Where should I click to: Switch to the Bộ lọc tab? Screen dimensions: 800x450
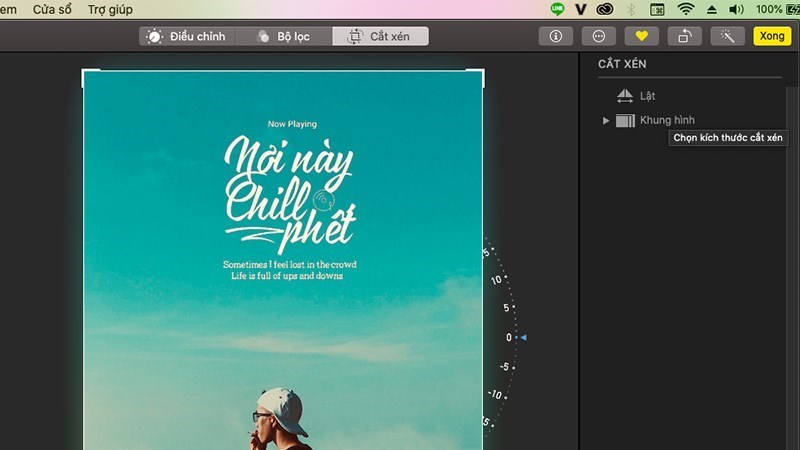pos(284,36)
